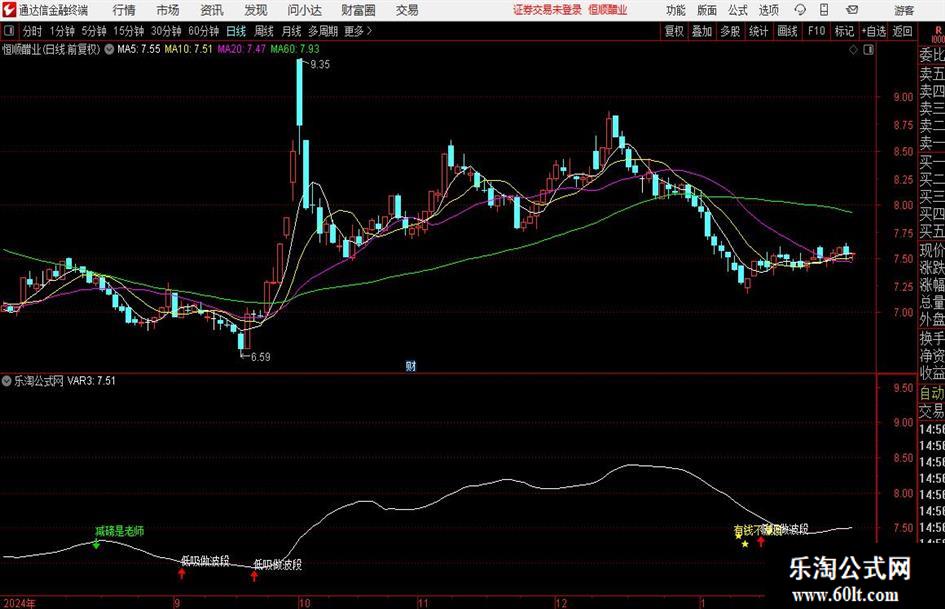Click the 减磅是老师 signal label
Viewport: 945px width, 609px height.
point(120,531)
